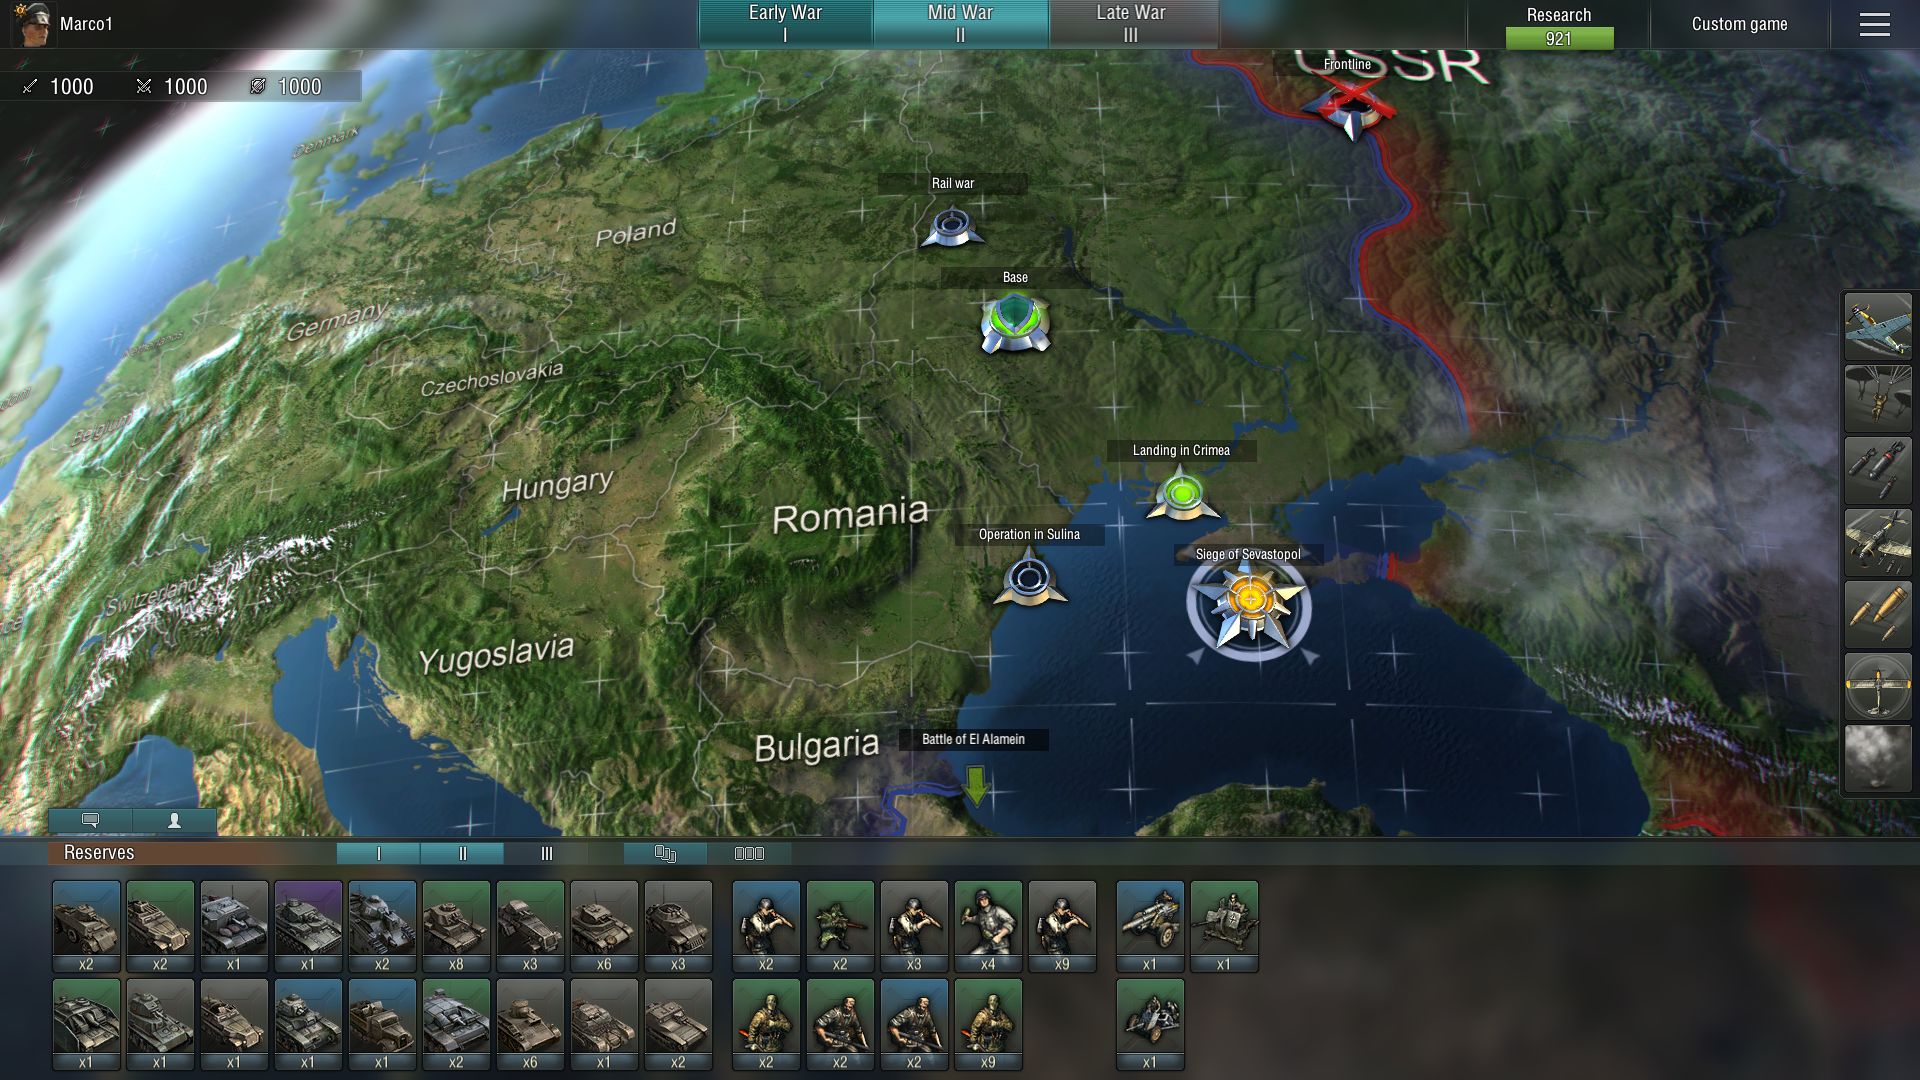The height and width of the screenshot is (1080, 1920).
Task: Click the Custom game button
Action: coord(1739,24)
